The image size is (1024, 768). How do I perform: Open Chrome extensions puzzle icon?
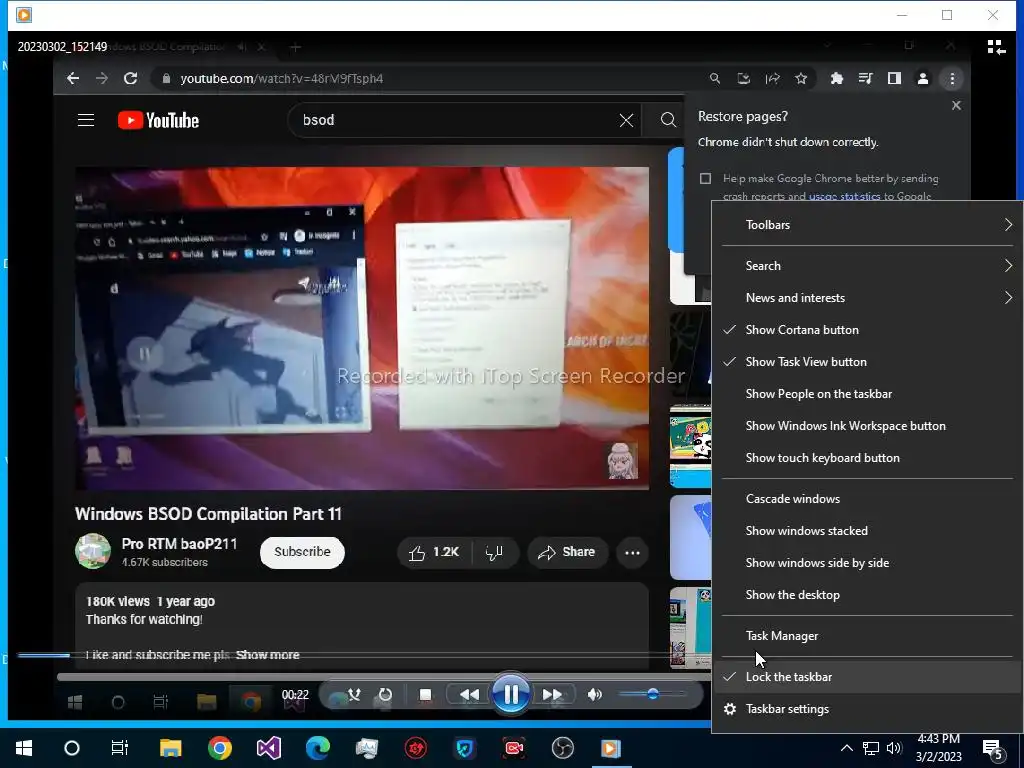coord(837,78)
